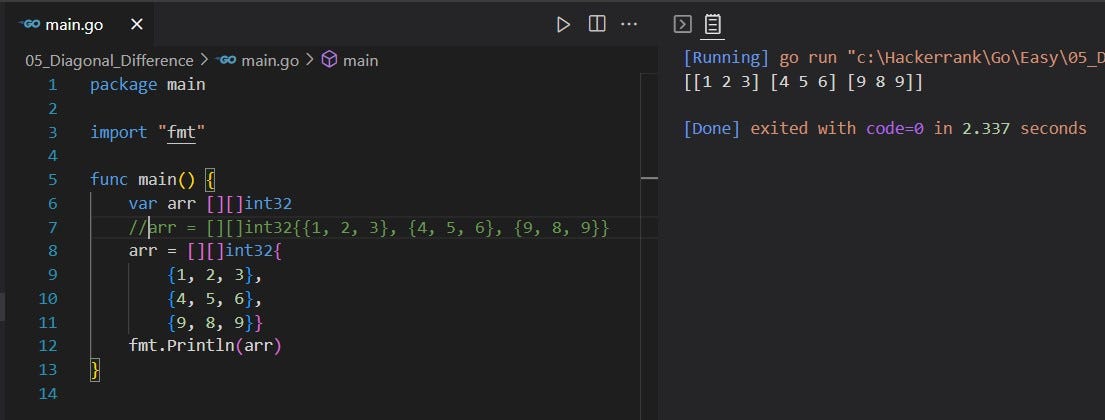Click the "{4, 5, 6}," row
The height and width of the screenshot is (420, 1105).
coord(214,299)
